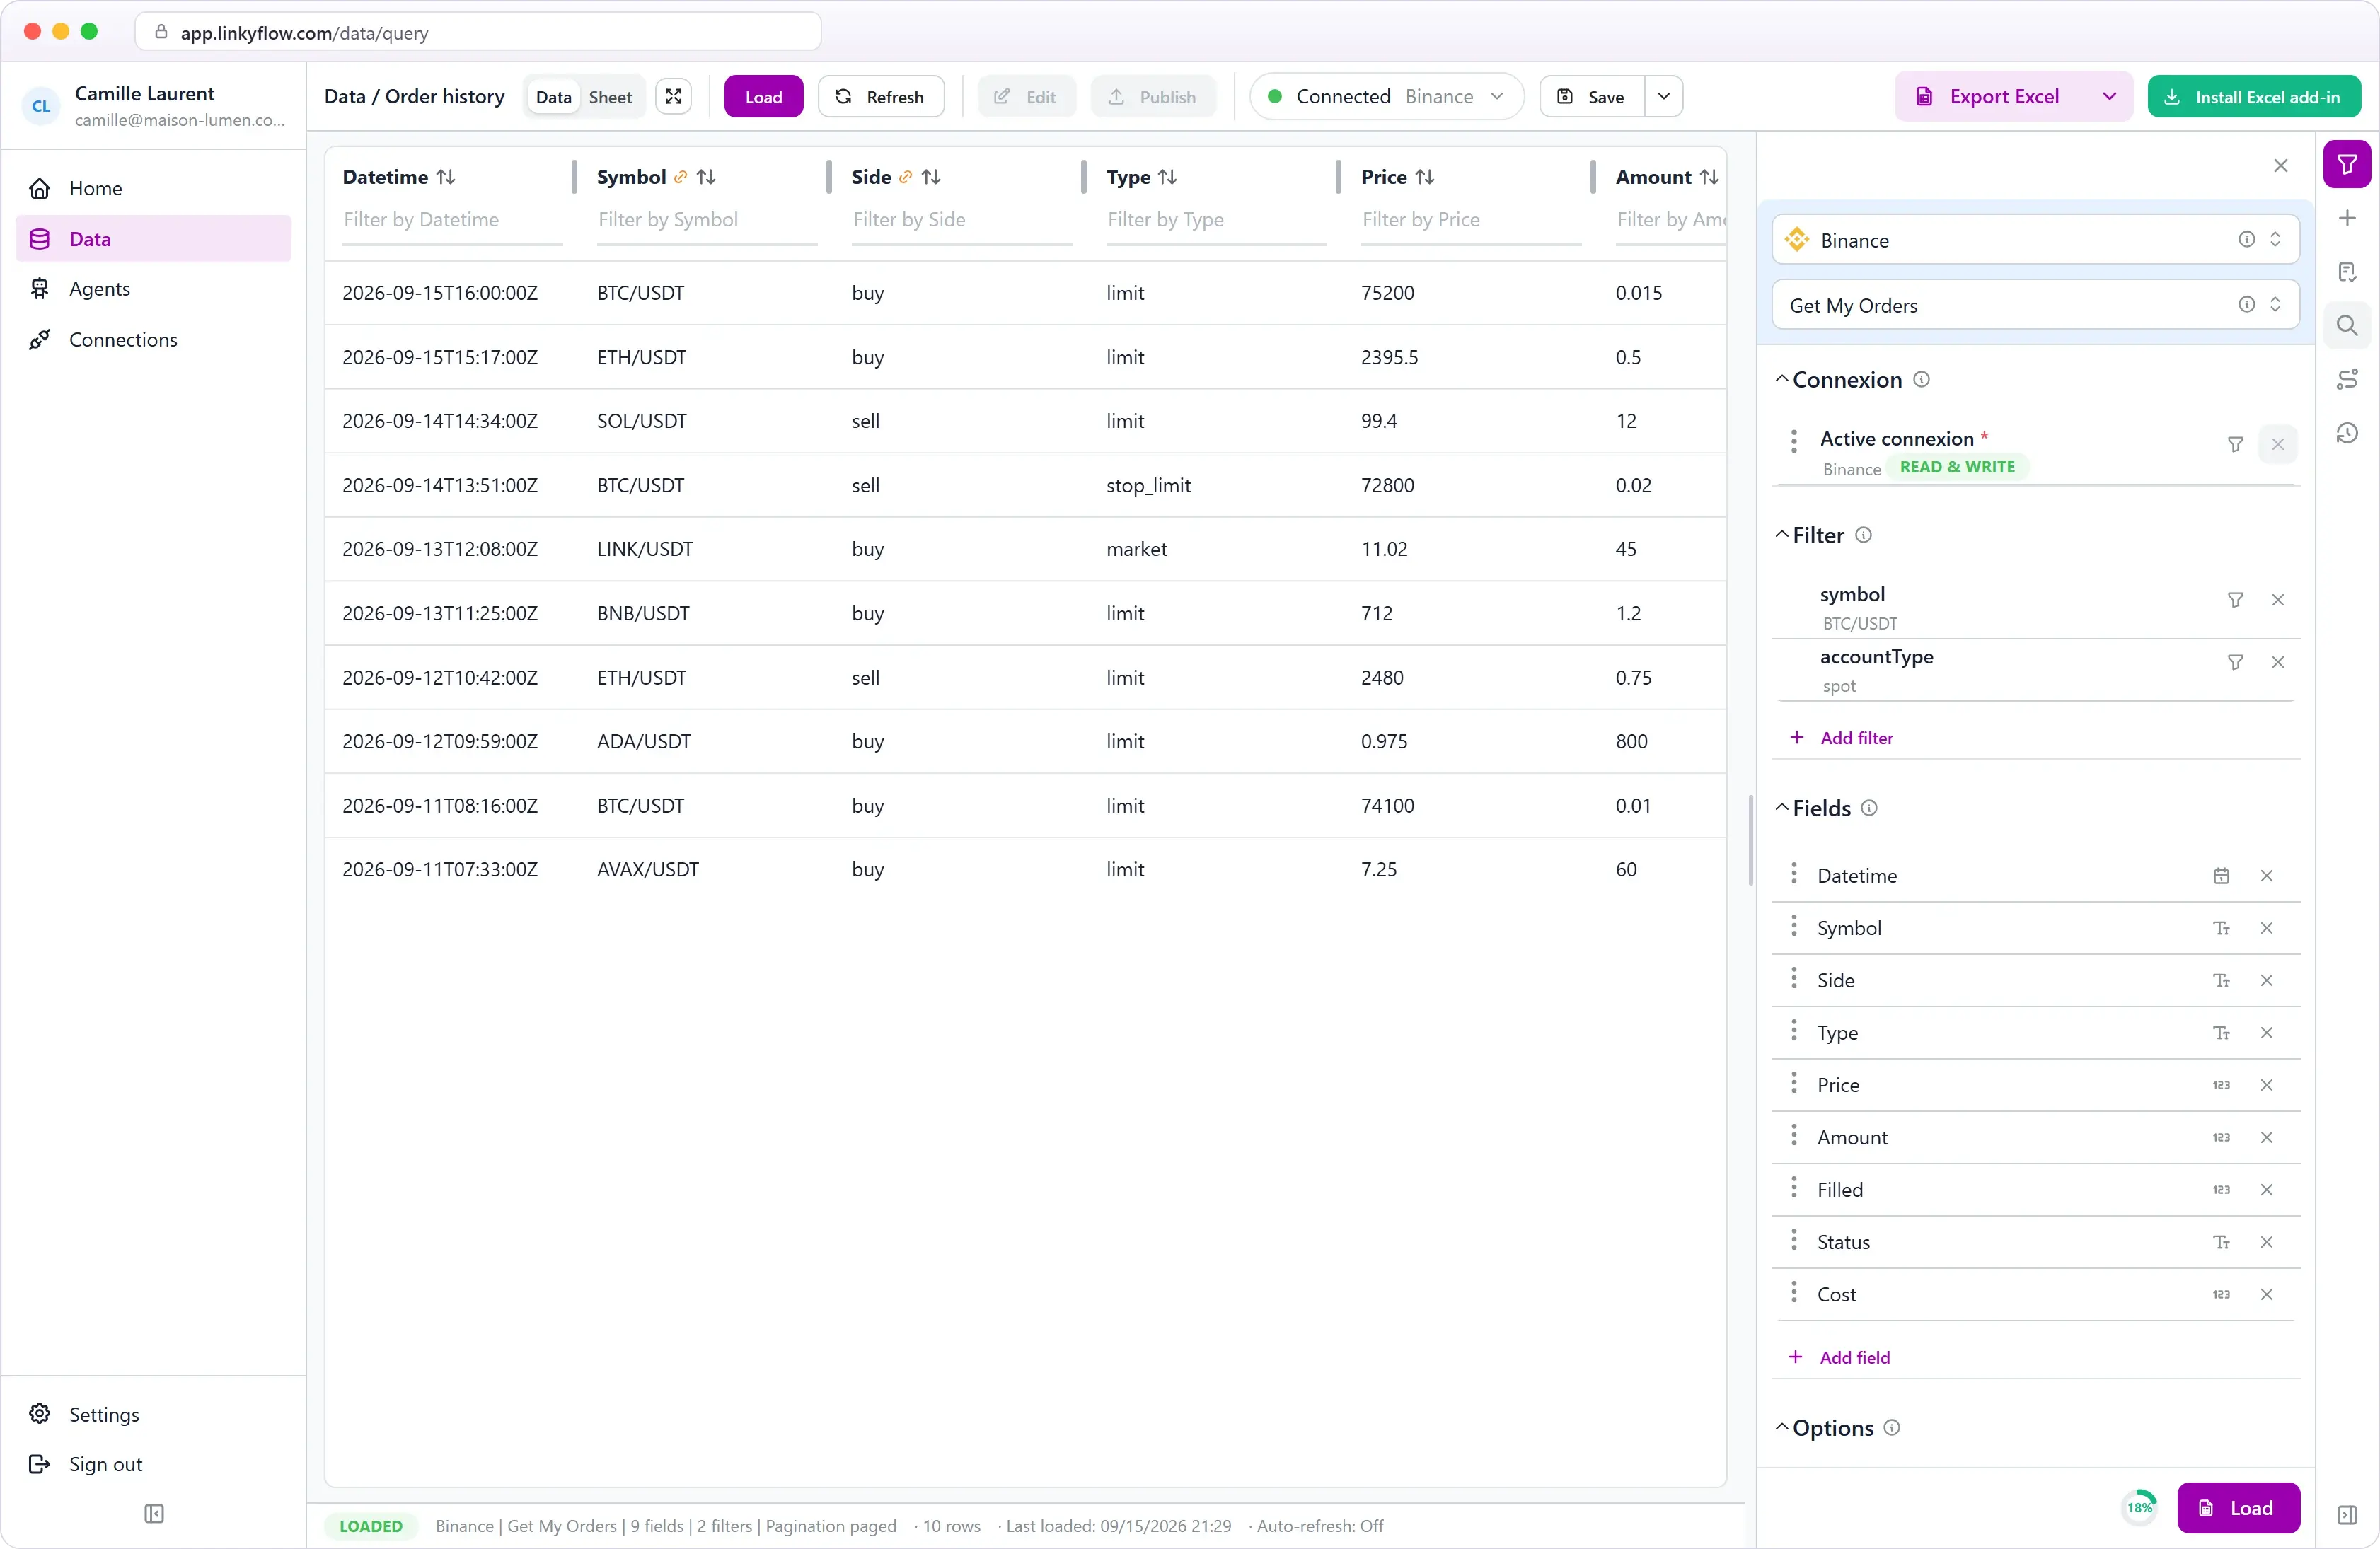Switch to the Sheet view
This screenshot has height=1549, width=2380.
(610, 97)
